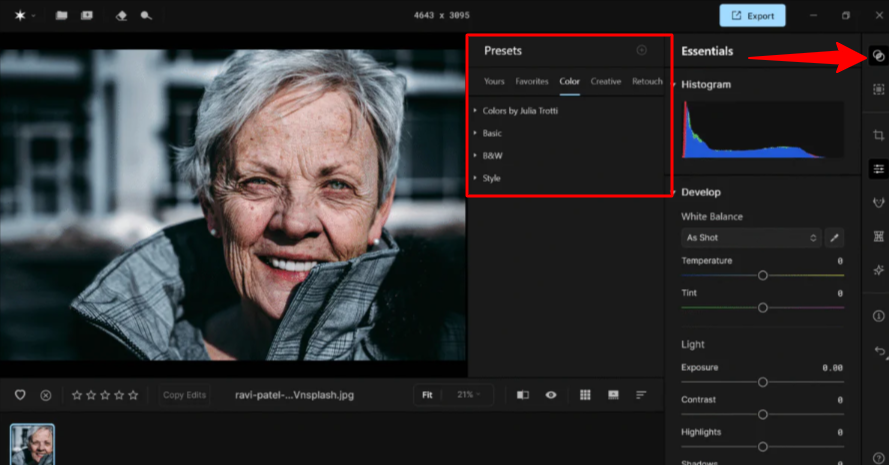Toggle favorite heart for this photo
Screen dimensions: 889x465
pos(20,395)
